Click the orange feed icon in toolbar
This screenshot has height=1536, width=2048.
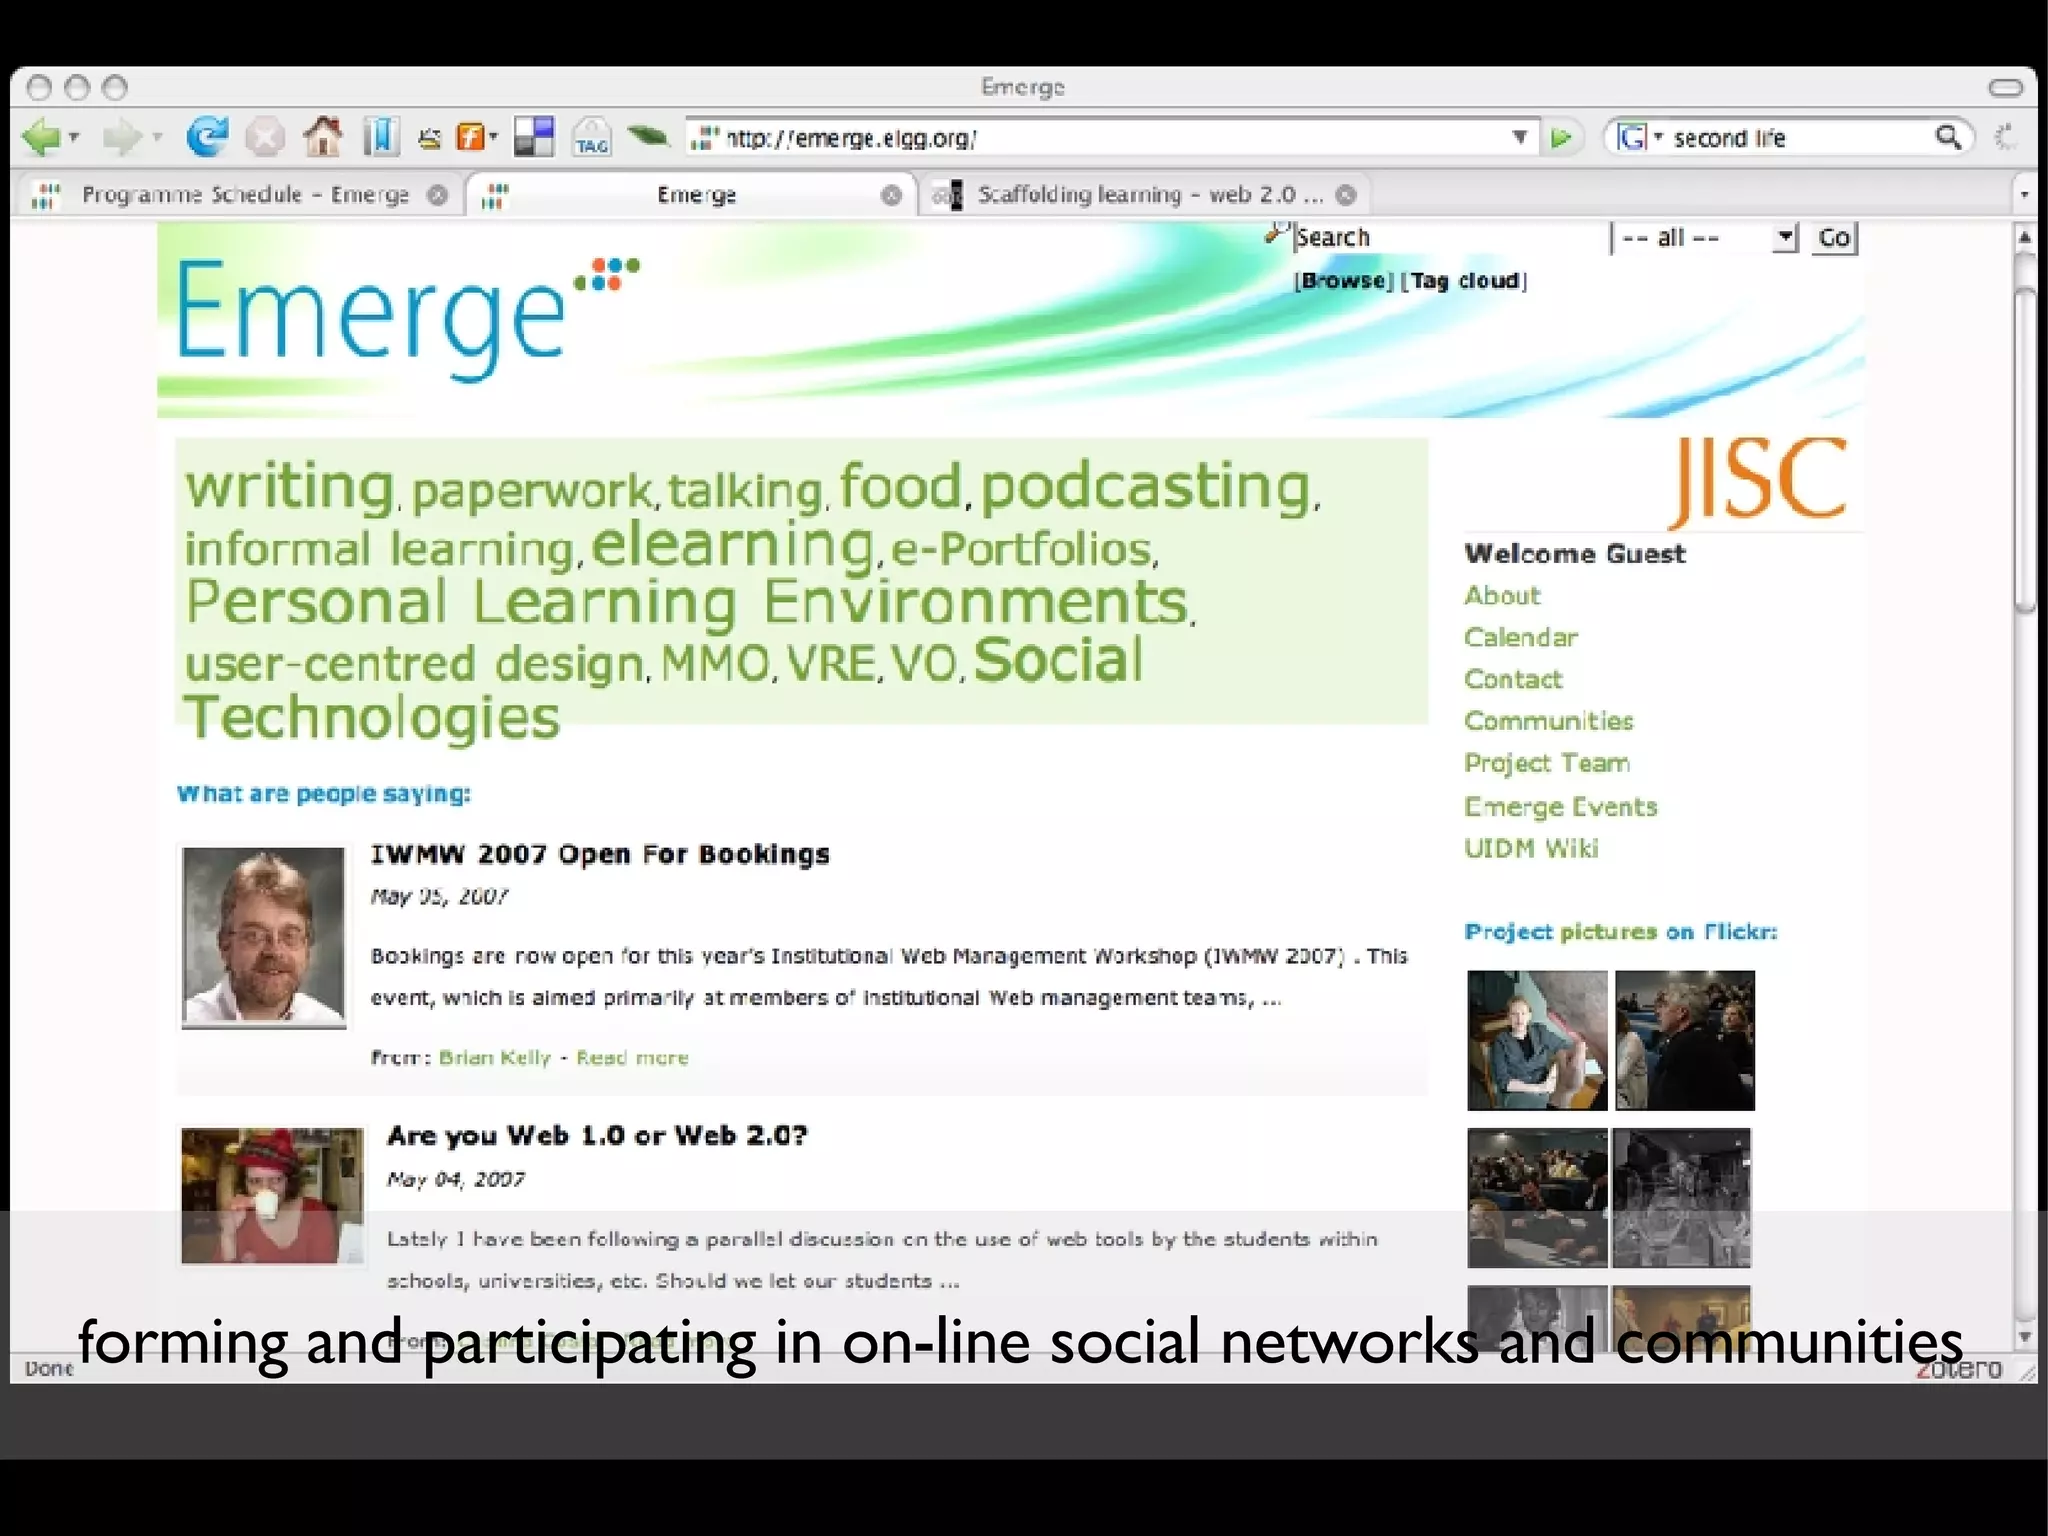(469, 137)
